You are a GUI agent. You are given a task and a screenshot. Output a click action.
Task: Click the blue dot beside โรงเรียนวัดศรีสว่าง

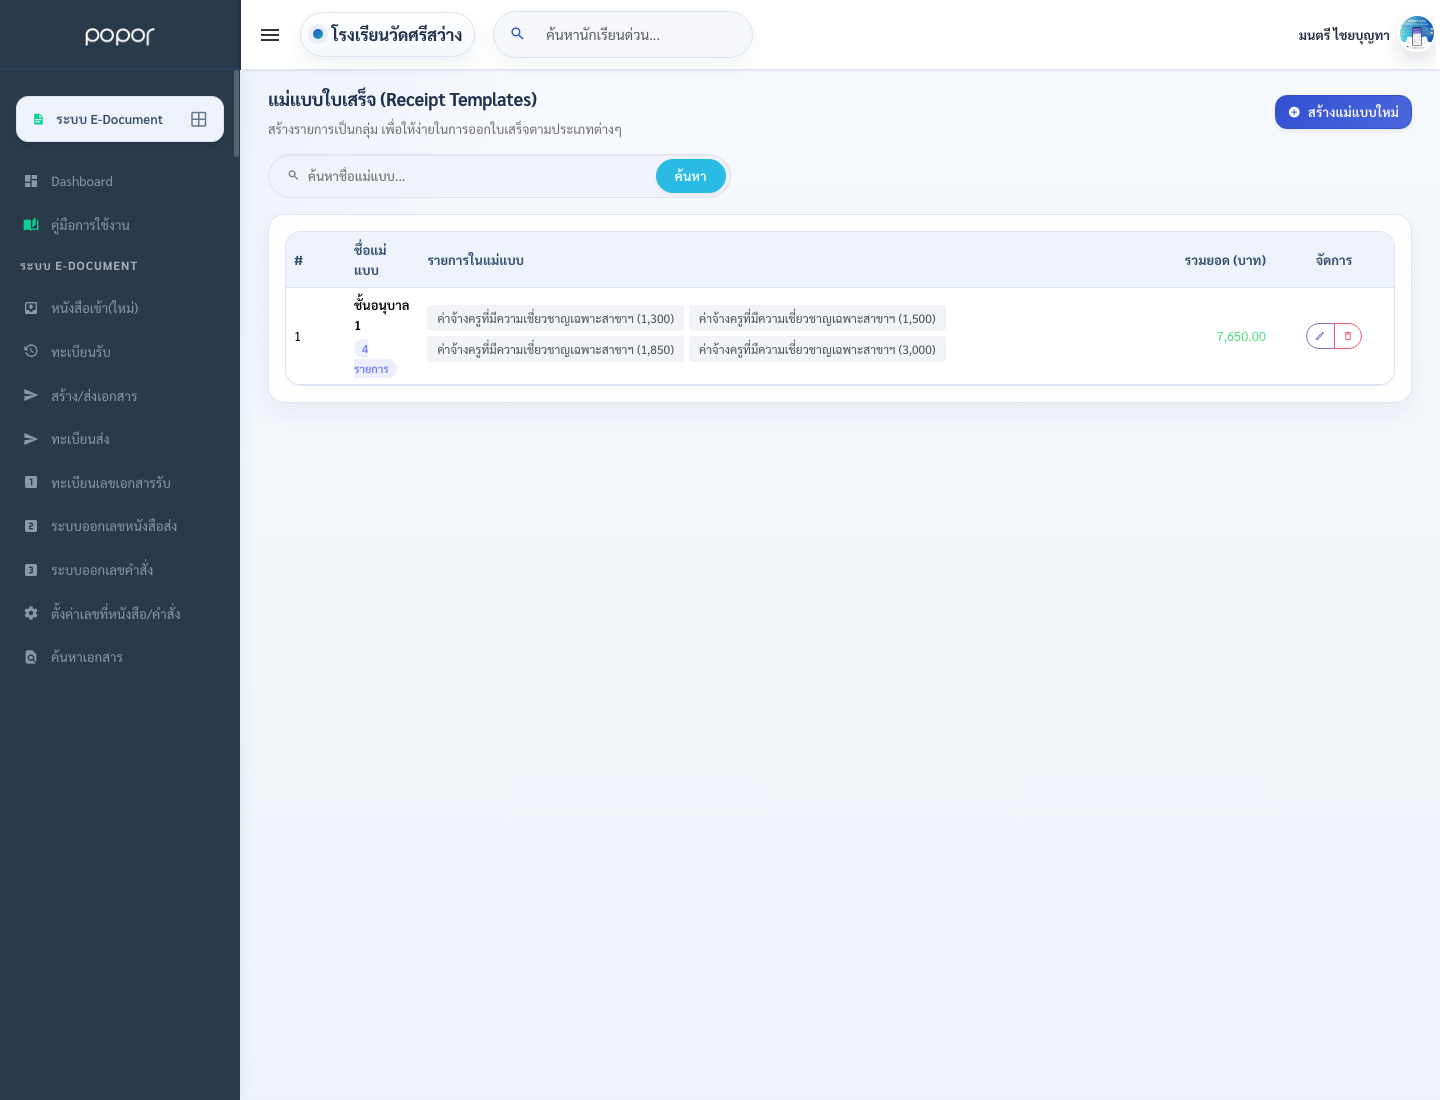click(318, 34)
